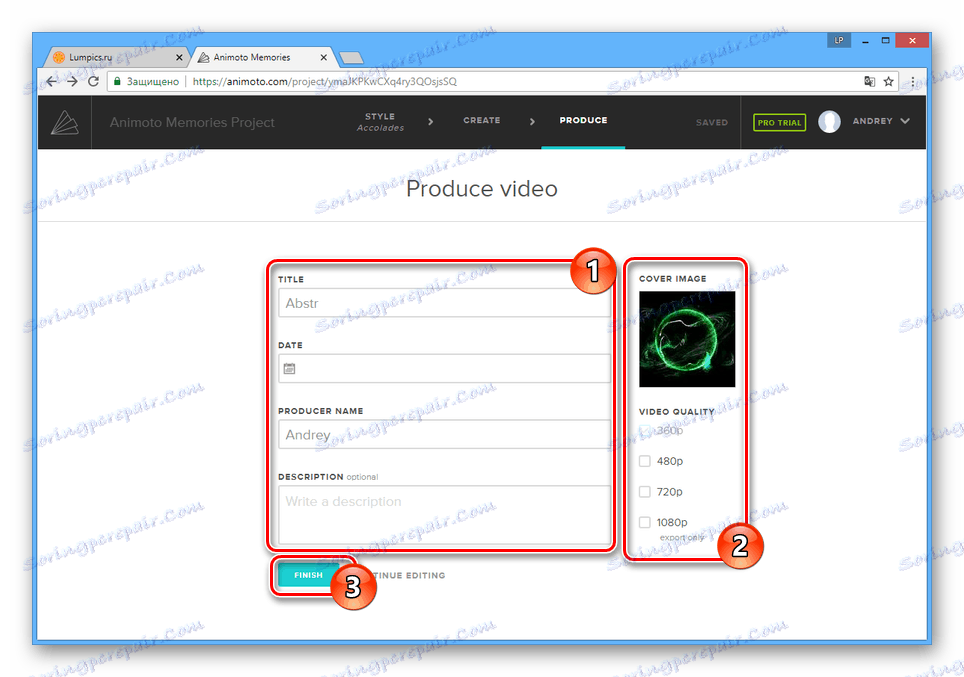Image resolution: width=964 pixels, height=677 pixels.
Task: Switch to the Lumpics.ru browser tab
Action: 117,57
